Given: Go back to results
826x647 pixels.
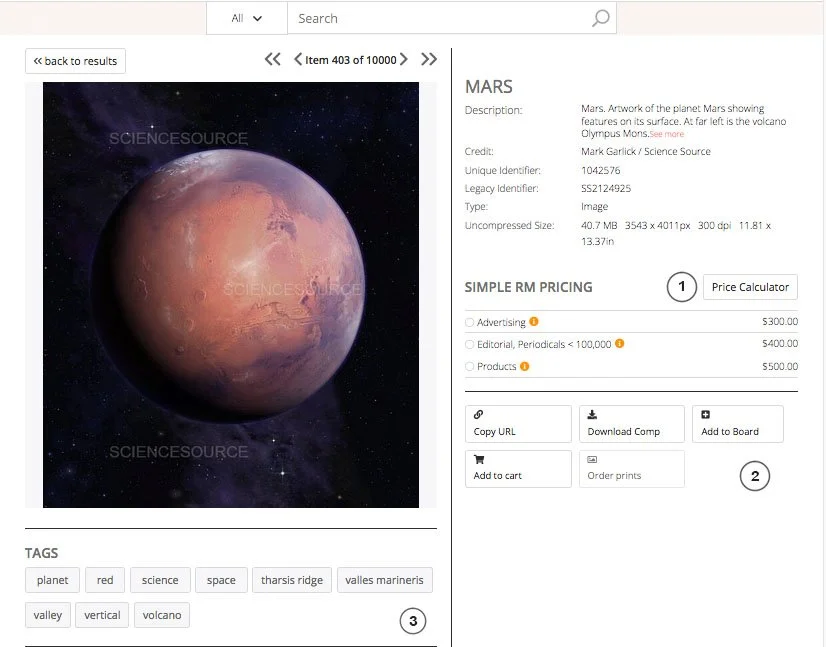Looking at the screenshot, I should pos(75,61).
